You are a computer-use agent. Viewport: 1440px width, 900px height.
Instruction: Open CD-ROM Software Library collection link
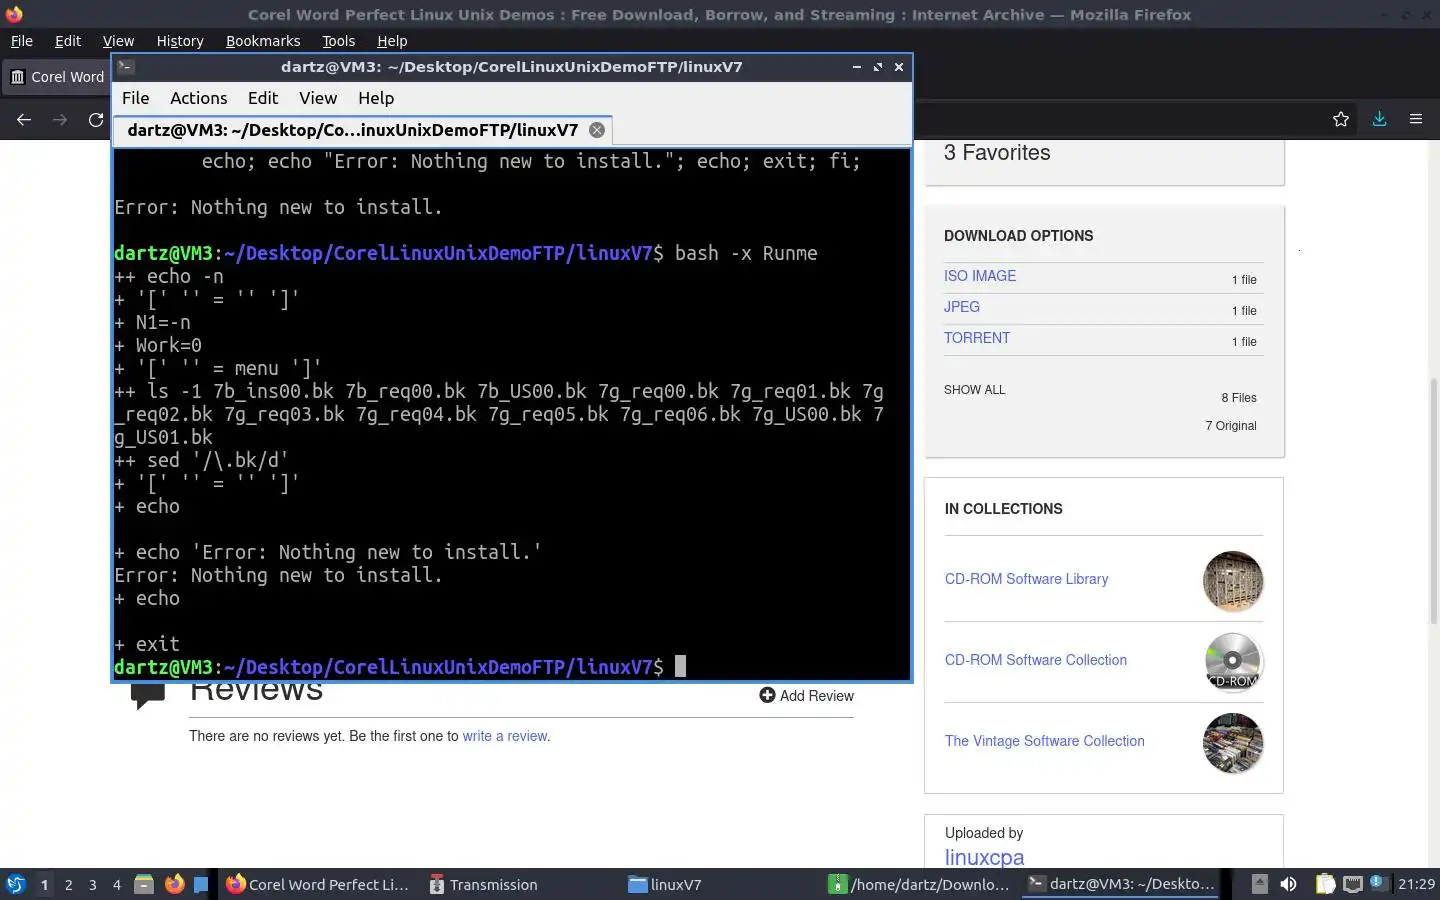click(x=1027, y=579)
